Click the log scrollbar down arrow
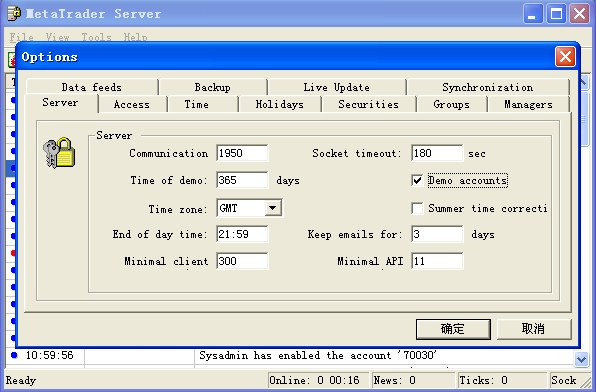 click(582, 359)
